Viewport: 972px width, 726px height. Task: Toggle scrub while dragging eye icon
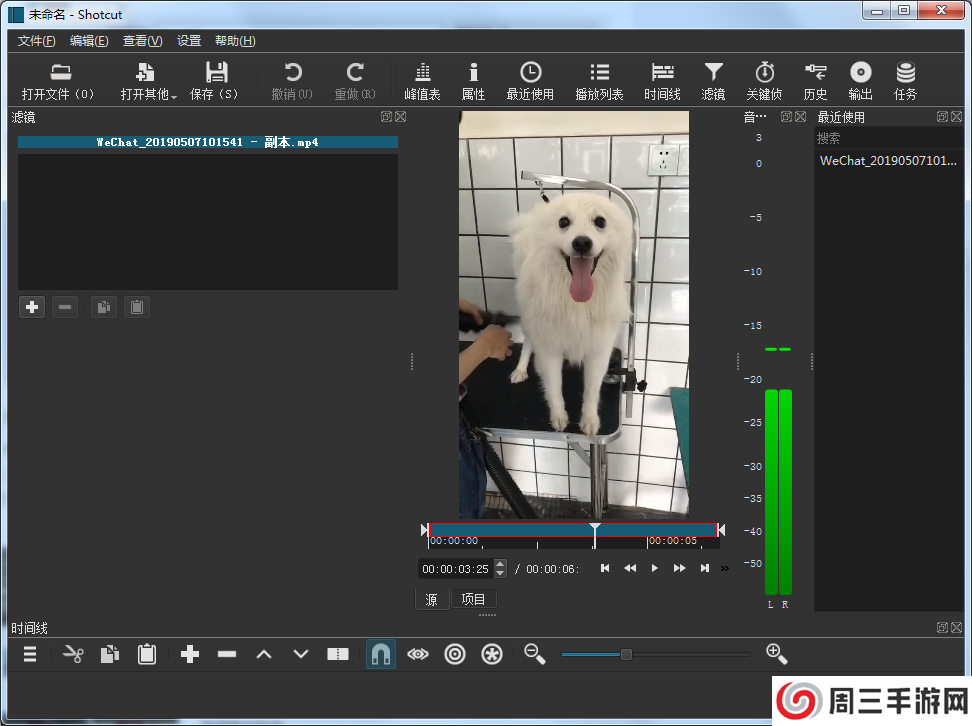pyautogui.click(x=418, y=654)
